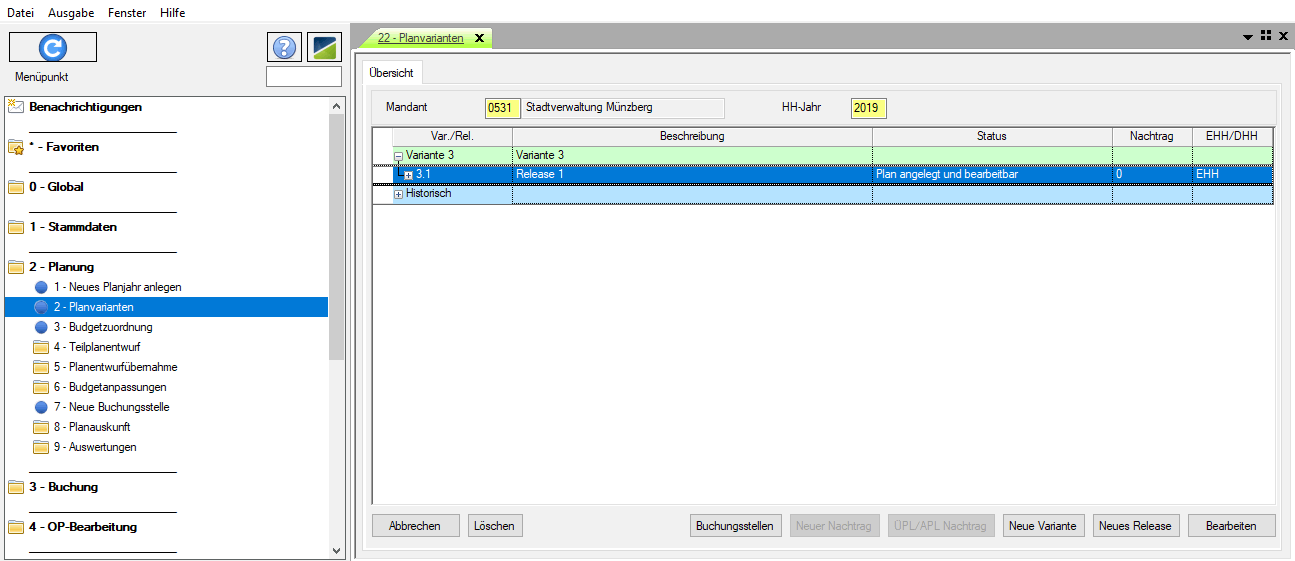1295x561 pixels.
Task: Select 3 - Budgetzuordnung in the menu tree
Action: pyautogui.click(x=102, y=327)
